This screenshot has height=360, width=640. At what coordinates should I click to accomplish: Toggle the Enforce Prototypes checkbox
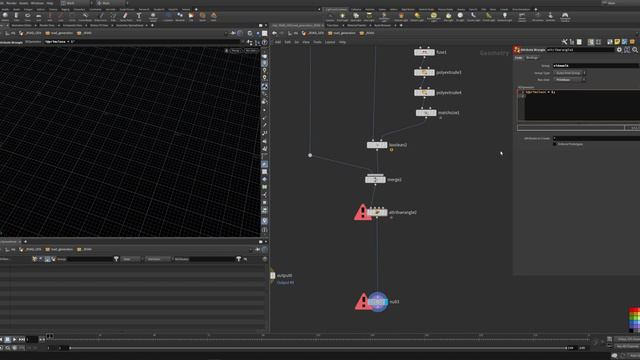555,144
